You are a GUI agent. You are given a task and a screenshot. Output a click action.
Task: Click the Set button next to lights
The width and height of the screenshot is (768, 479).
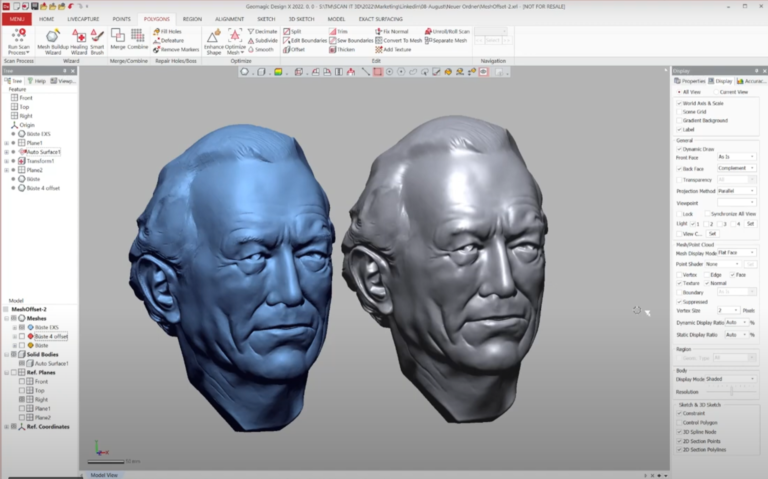tap(750, 224)
